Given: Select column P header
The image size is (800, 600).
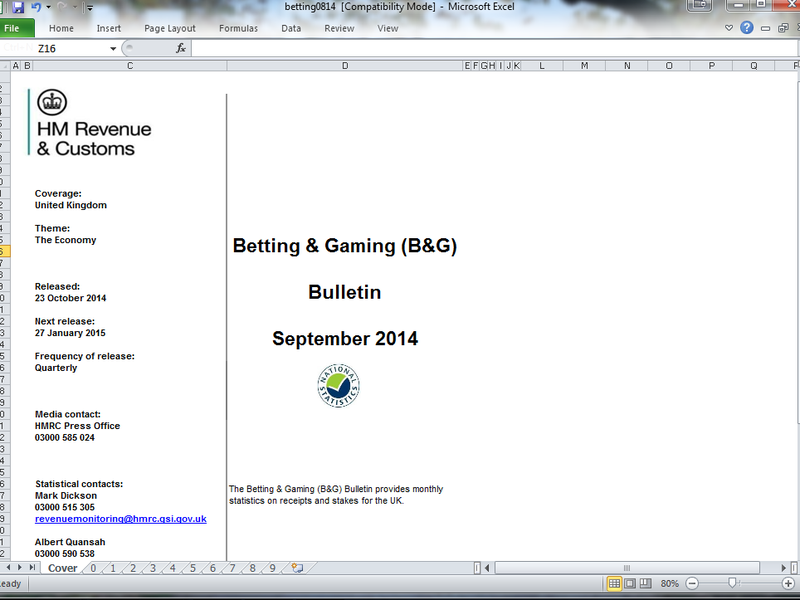Looking at the screenshot, I should pyautogui.click(x=711, y=66).
